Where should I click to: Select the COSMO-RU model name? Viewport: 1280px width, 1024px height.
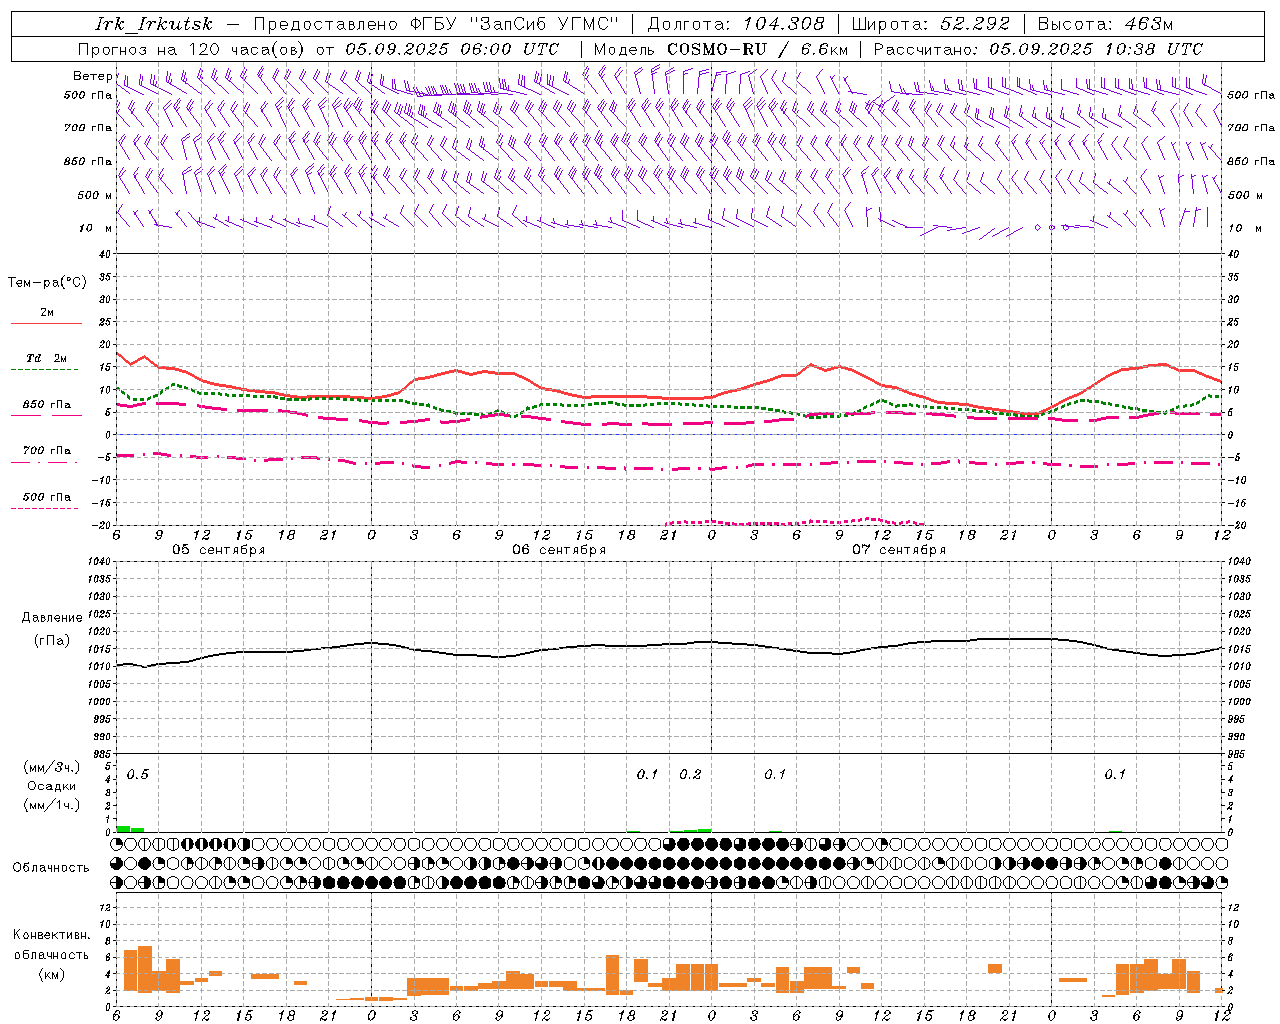point(716,49)
